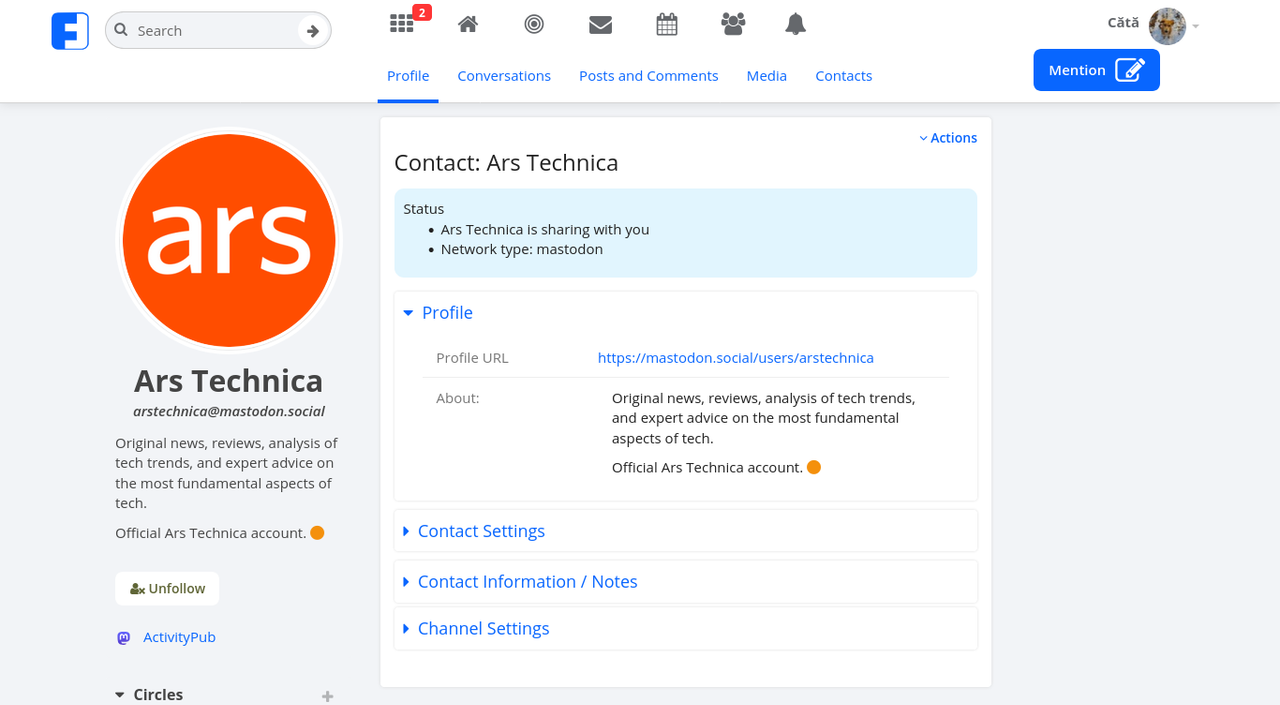Add a new circle plus icon
Viewport: 1280px width, 705px height.
click(x=327, y=696)
